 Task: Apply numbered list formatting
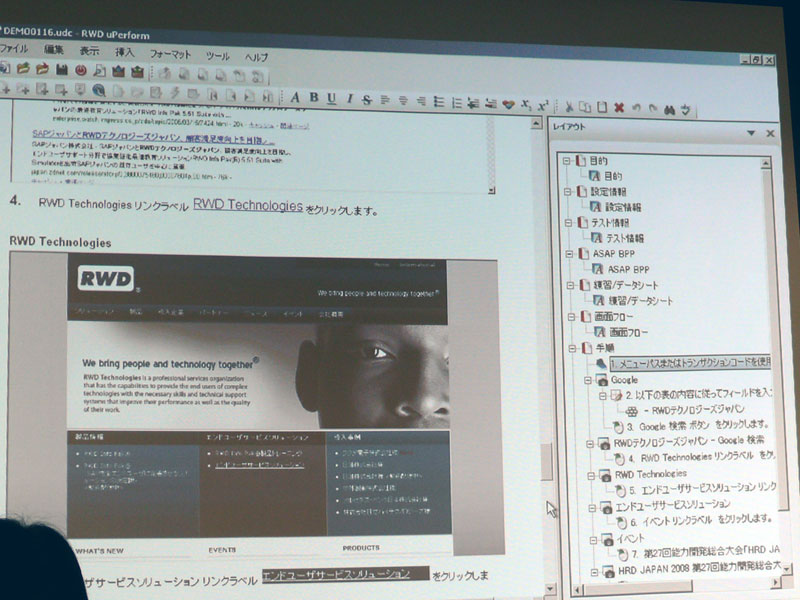(457, 102)
